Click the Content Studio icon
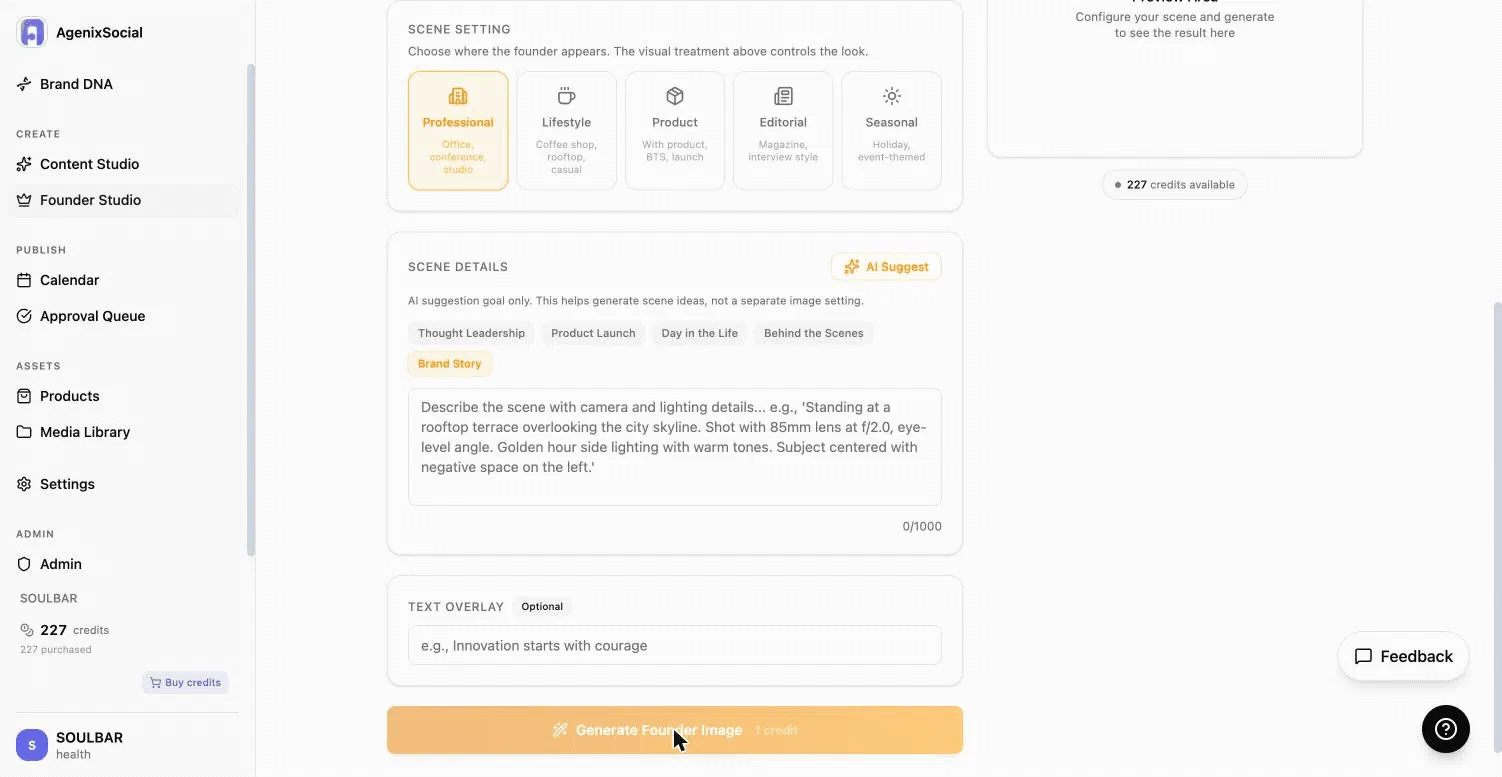 coord(24,164)
